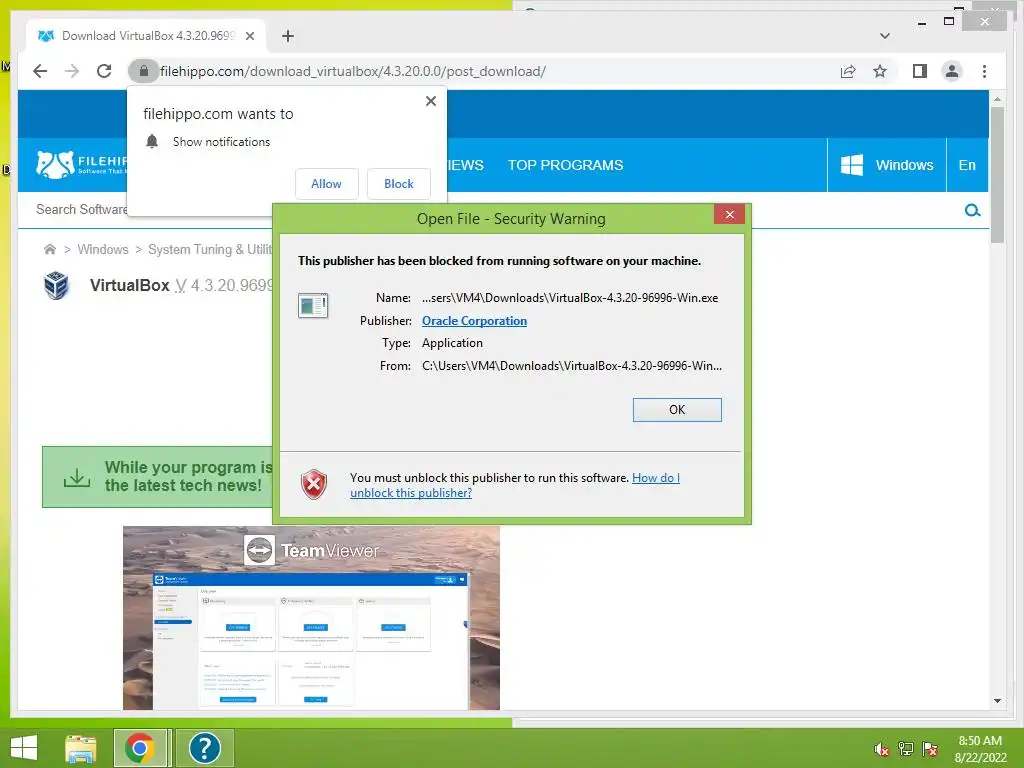Click the scrollbar up arrow
The image size is (1024, 768).
(997, 99)
